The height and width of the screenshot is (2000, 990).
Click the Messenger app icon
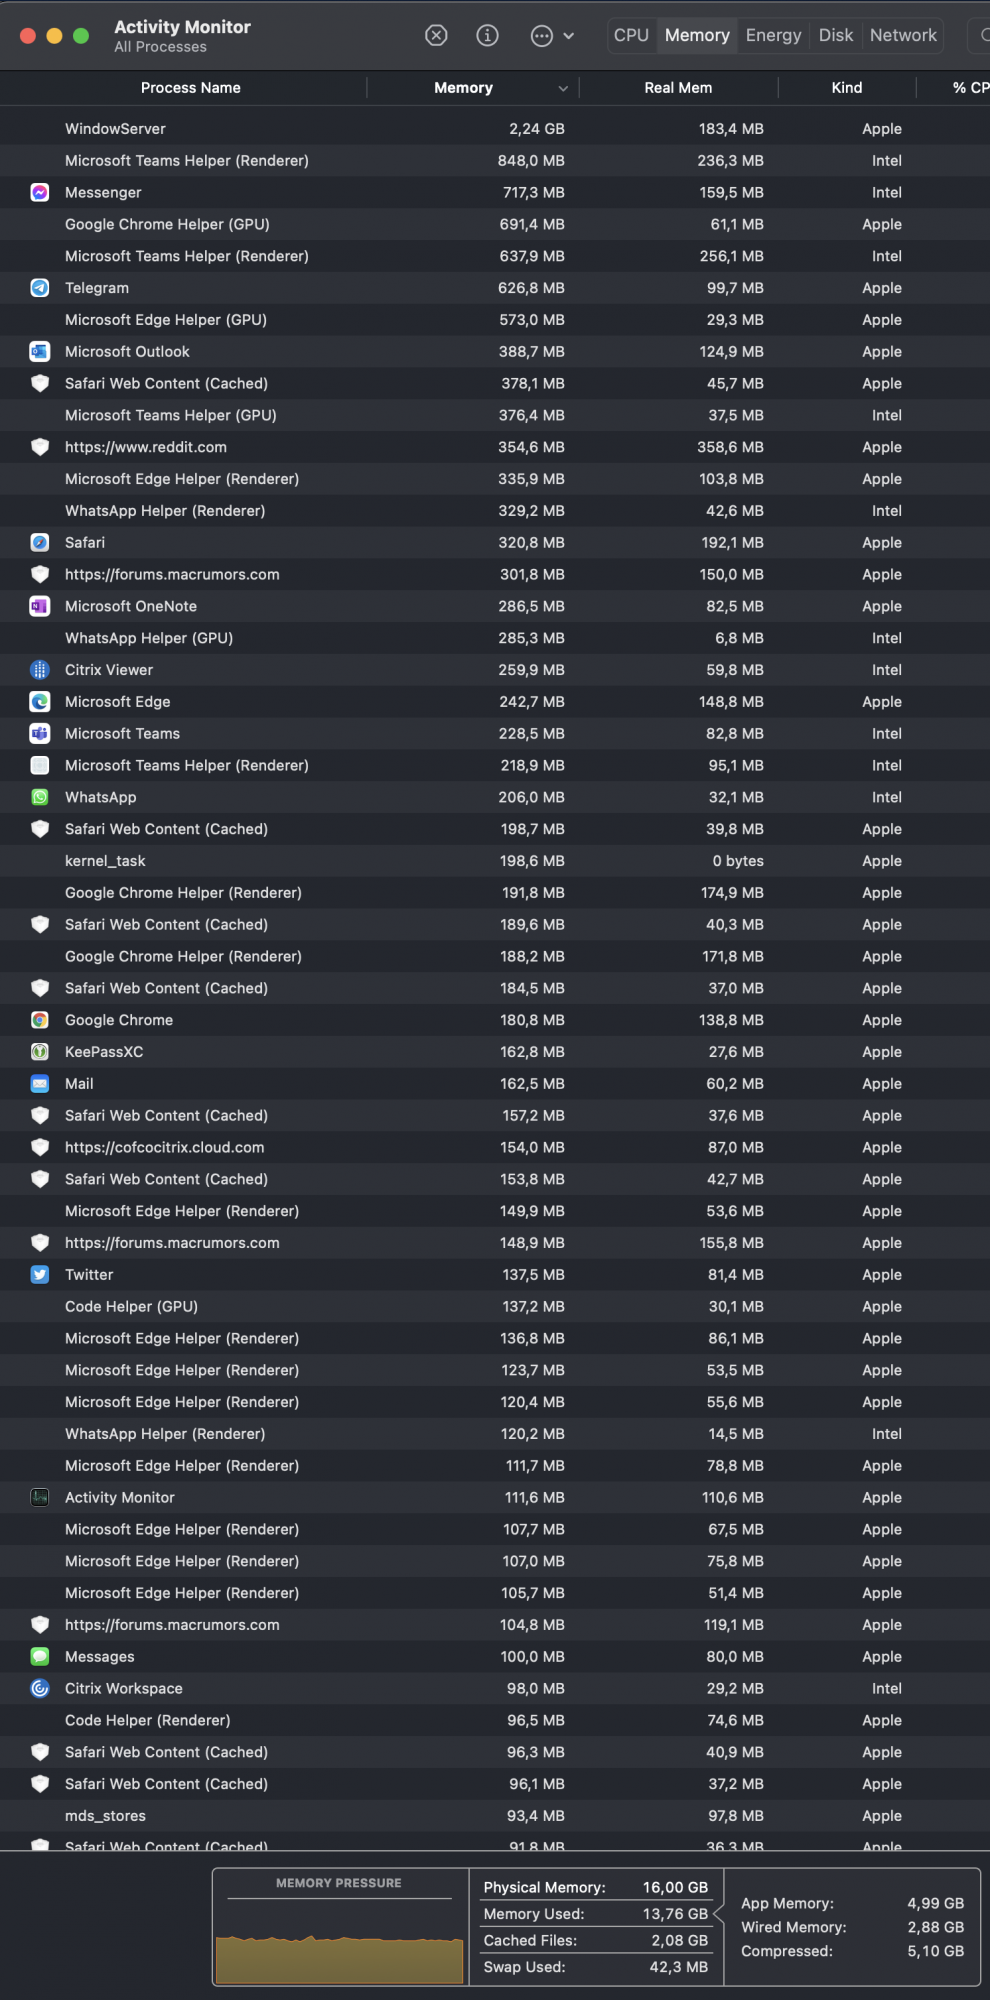coord(40,192)
